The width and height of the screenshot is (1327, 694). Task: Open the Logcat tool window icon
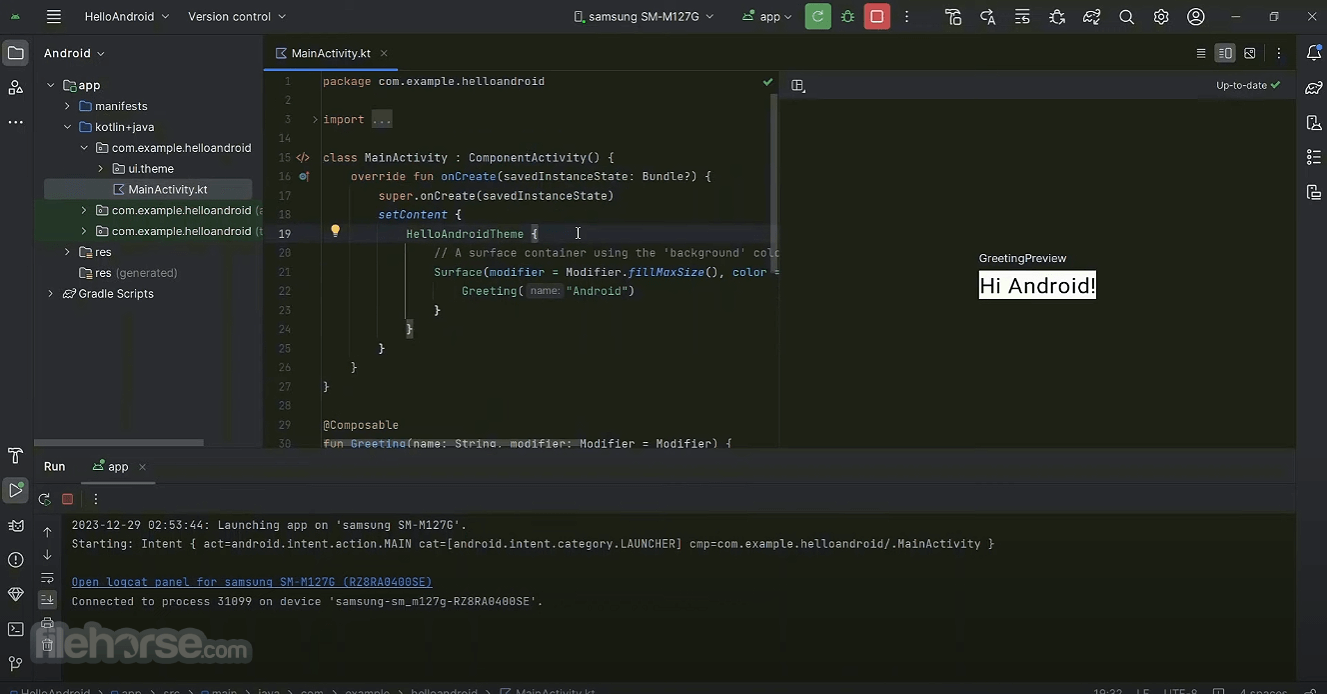pyautogui.click(x=16, y=525)
